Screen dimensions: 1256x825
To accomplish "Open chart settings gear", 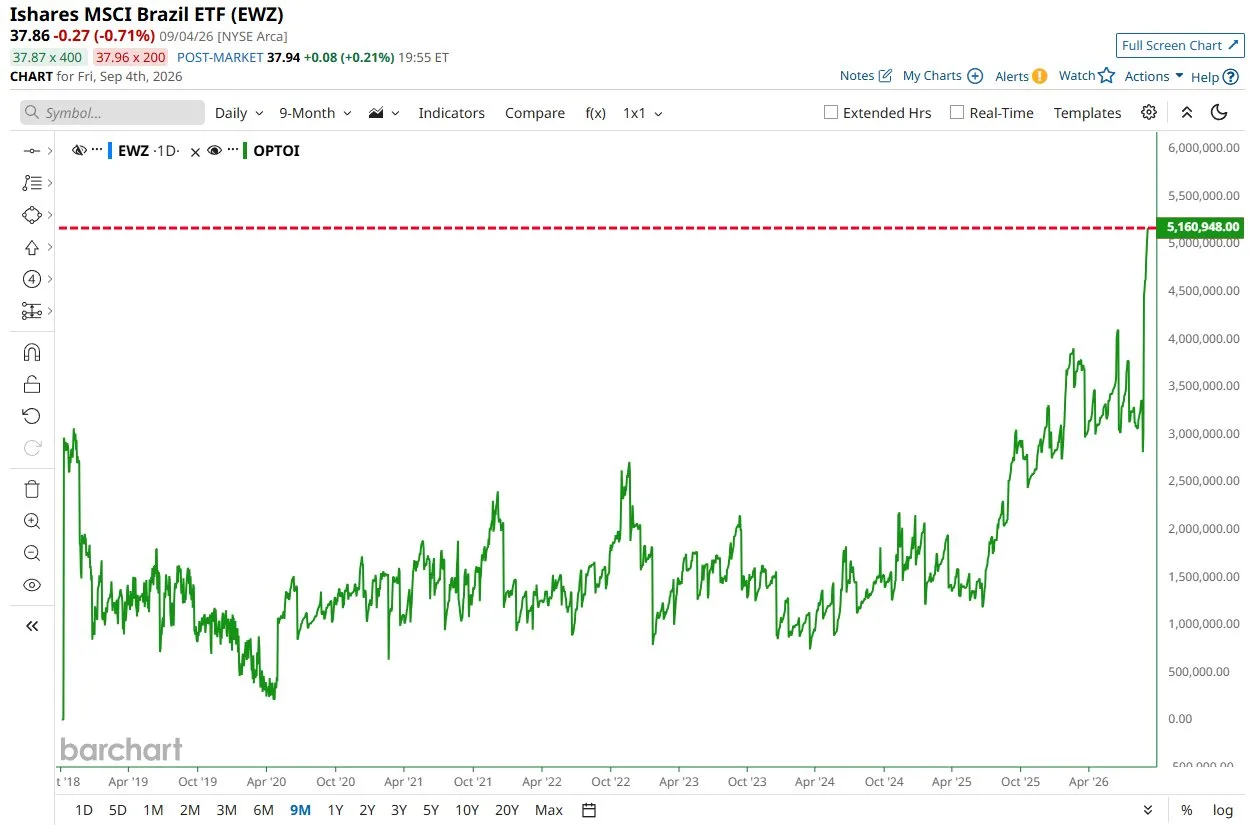I will tap(1149, 112).
